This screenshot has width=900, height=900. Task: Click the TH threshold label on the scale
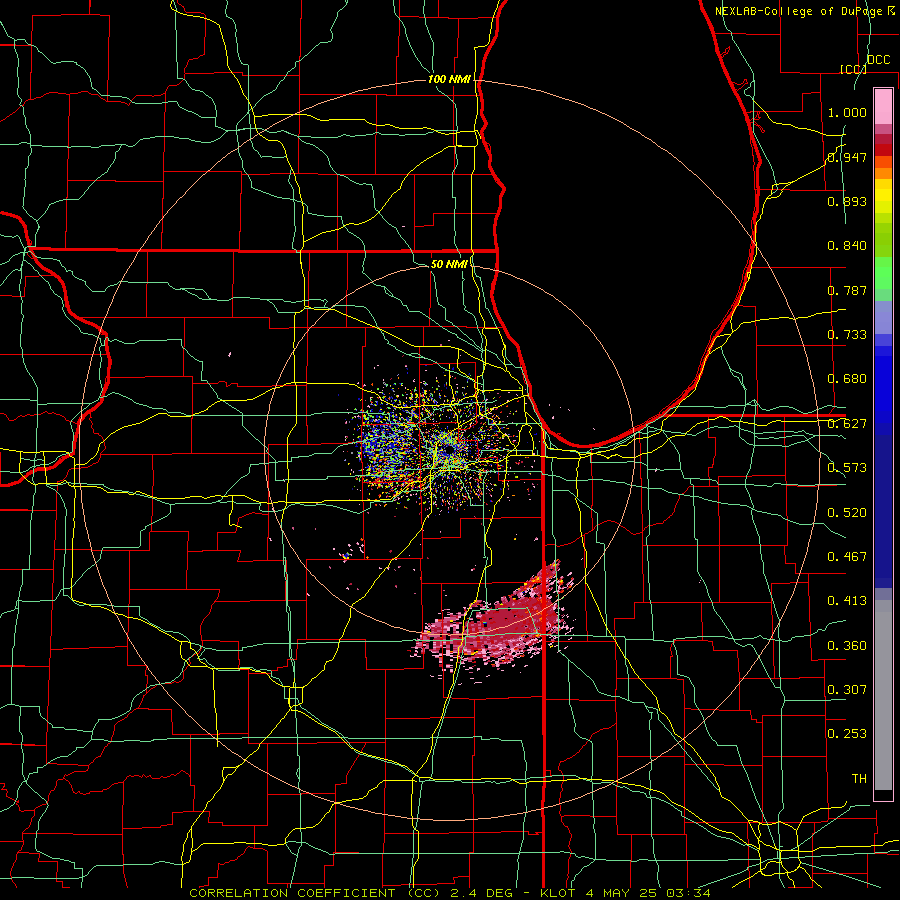pyautogui.click(x=859, y=779)
